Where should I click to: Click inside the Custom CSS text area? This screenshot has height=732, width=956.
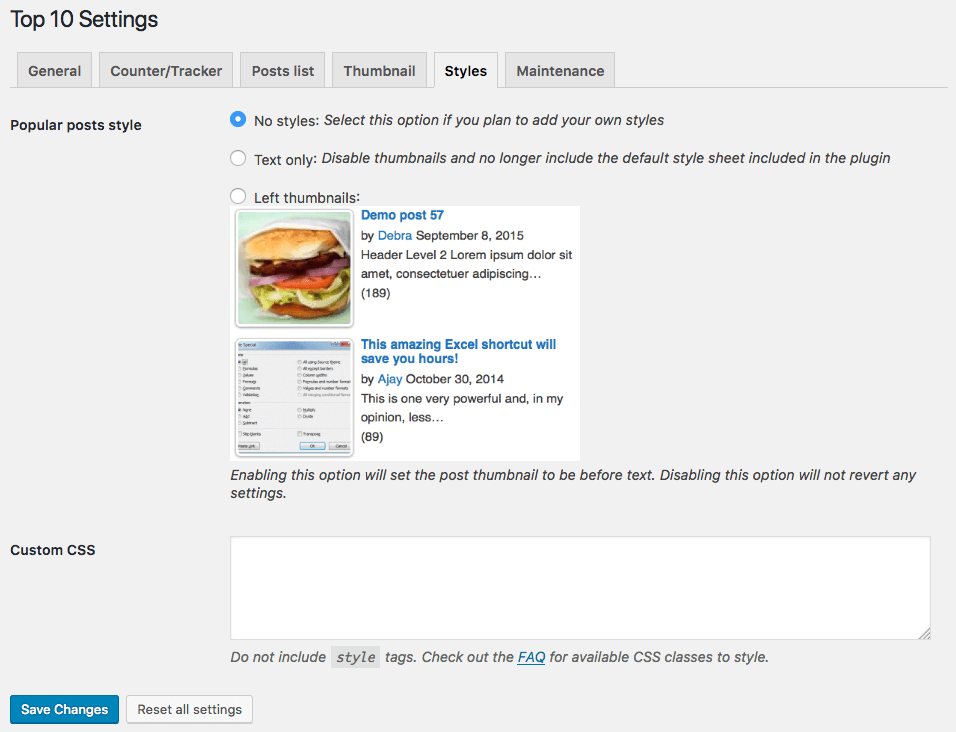pyautogui.click(x=580, y=588)
